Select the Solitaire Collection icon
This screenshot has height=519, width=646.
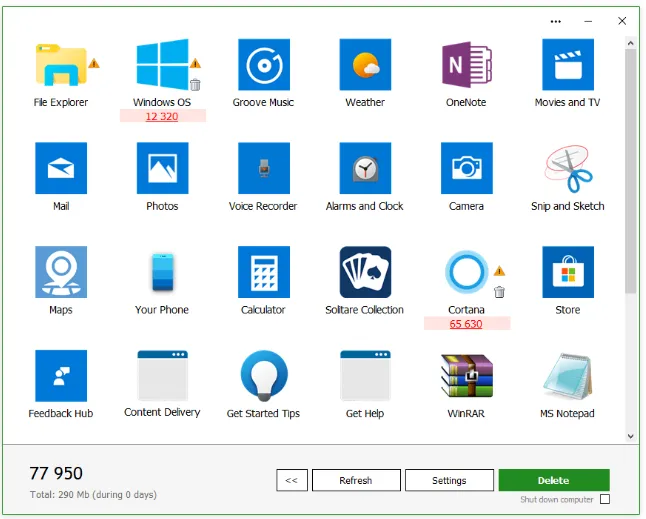click(365, 272)
